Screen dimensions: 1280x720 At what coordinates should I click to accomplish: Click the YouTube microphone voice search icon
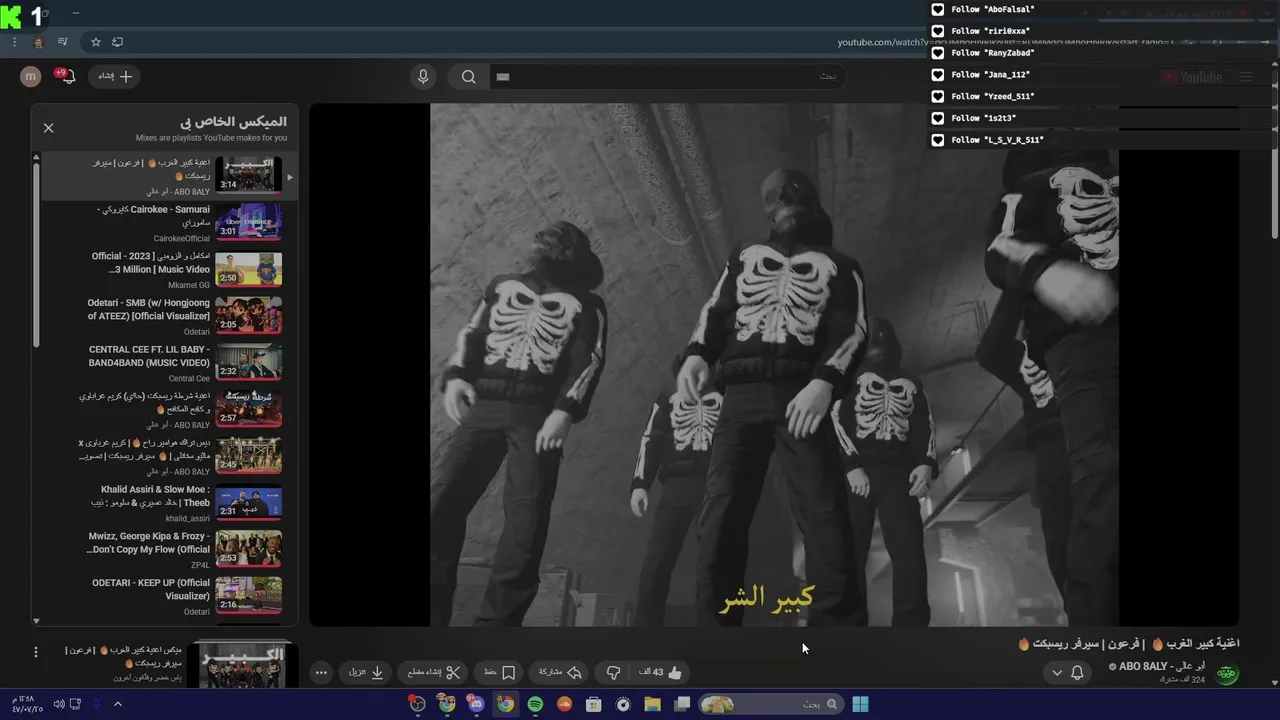(x=423, y=77)
